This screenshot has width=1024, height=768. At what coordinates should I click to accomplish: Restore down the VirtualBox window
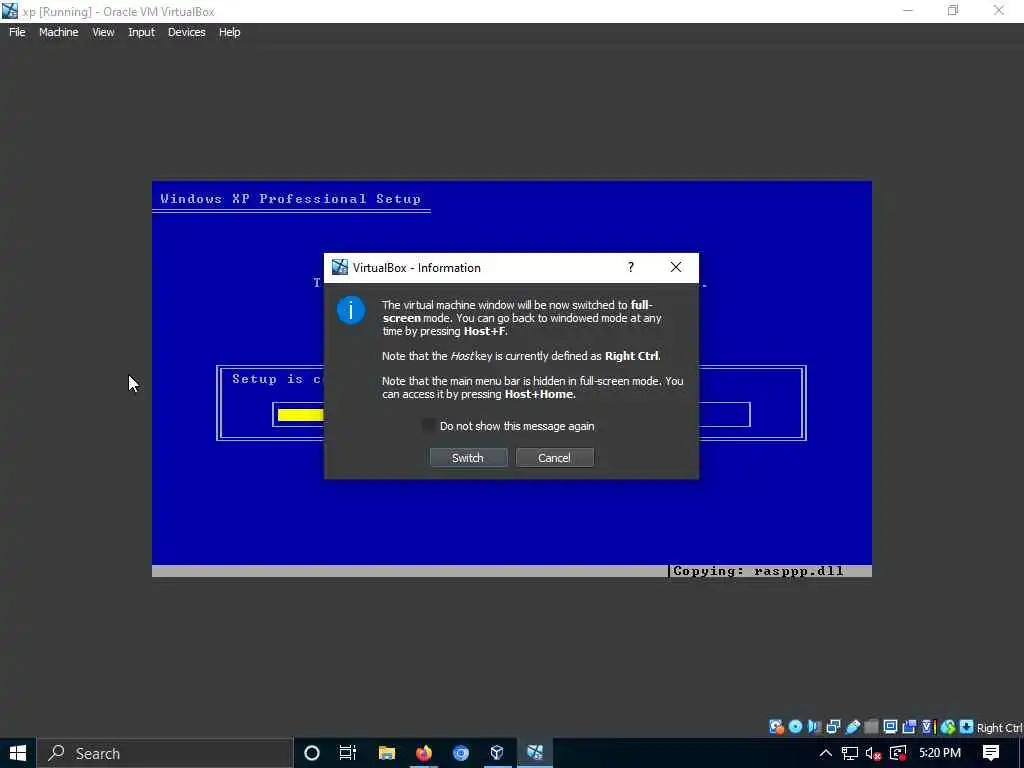coord(953,10)
